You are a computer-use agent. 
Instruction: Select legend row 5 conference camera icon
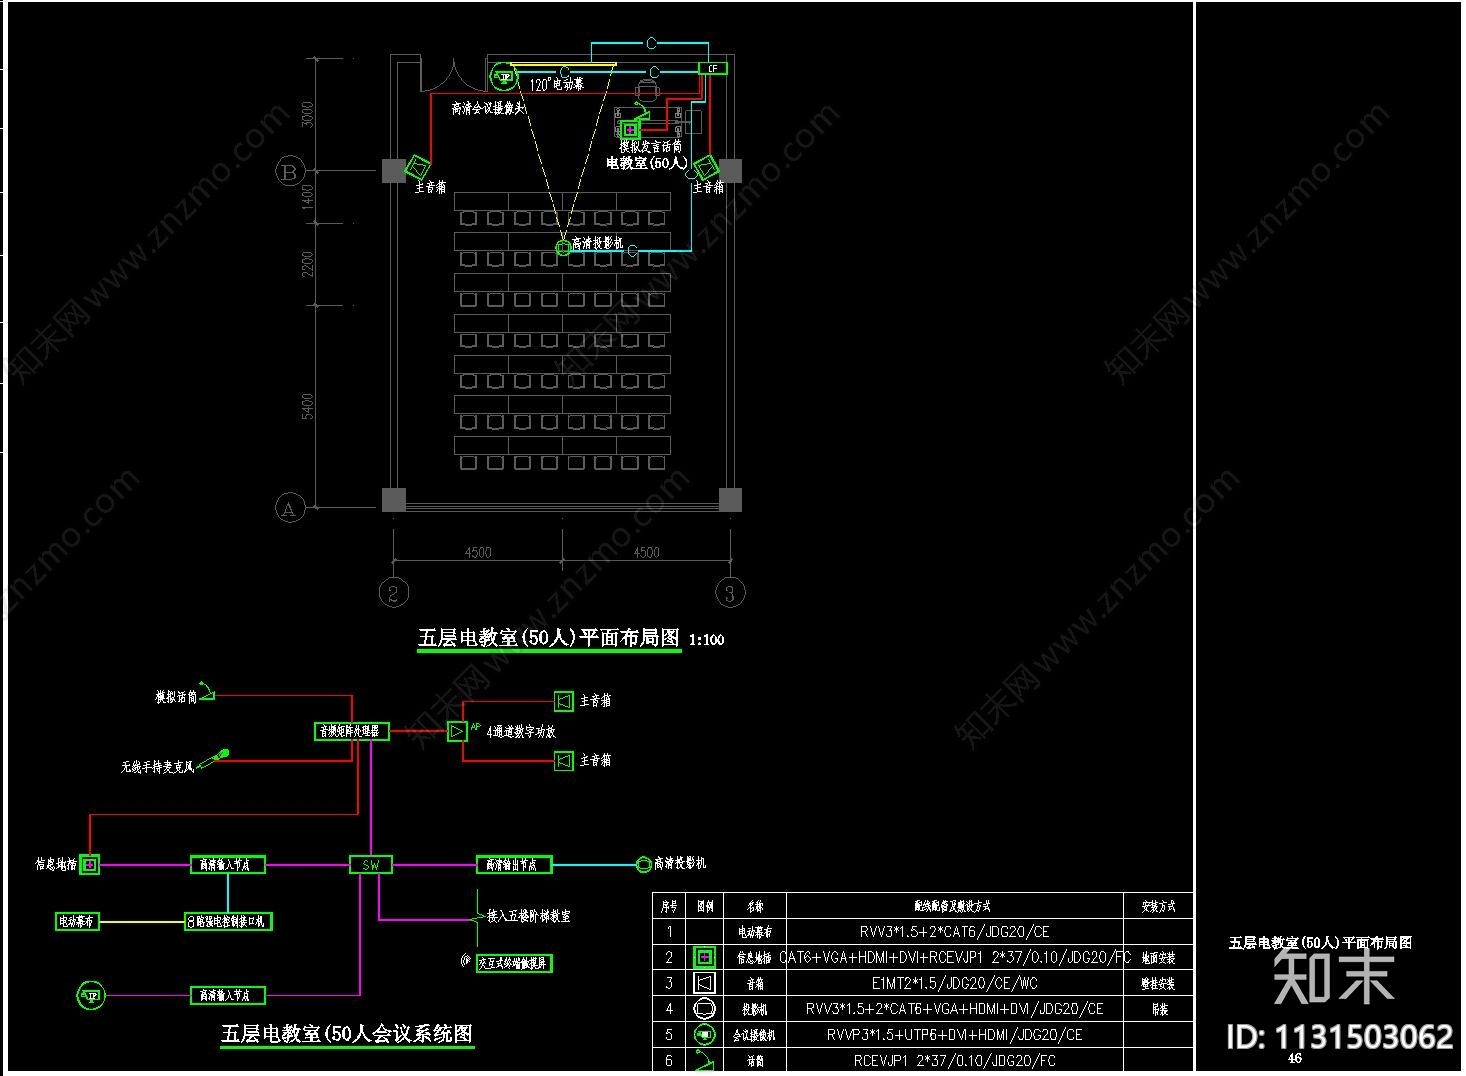point(705,1035)
